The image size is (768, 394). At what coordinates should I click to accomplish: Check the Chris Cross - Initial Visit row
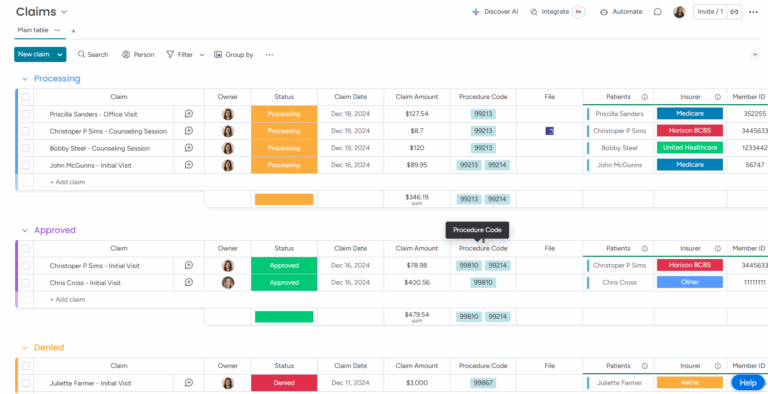[x=25, y=283]
